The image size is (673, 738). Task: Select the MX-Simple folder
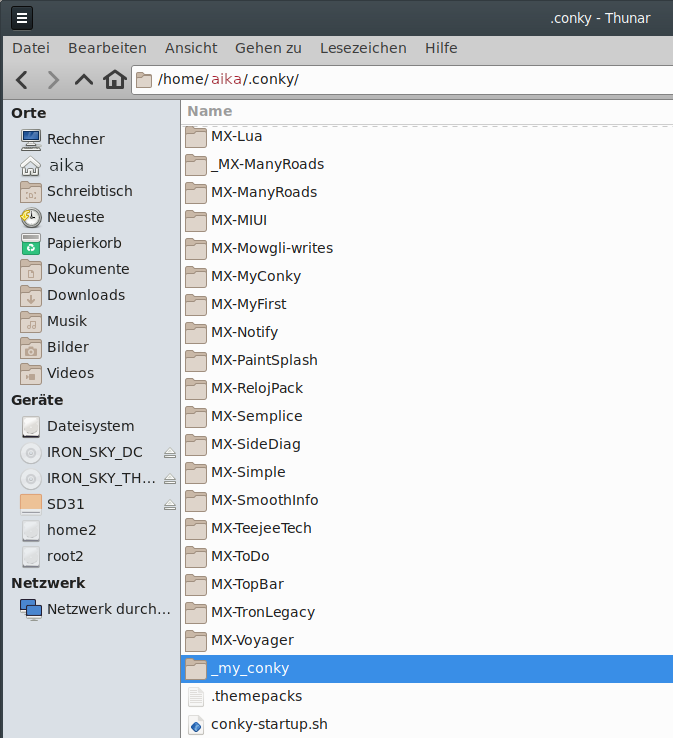(x=427, y=473)
